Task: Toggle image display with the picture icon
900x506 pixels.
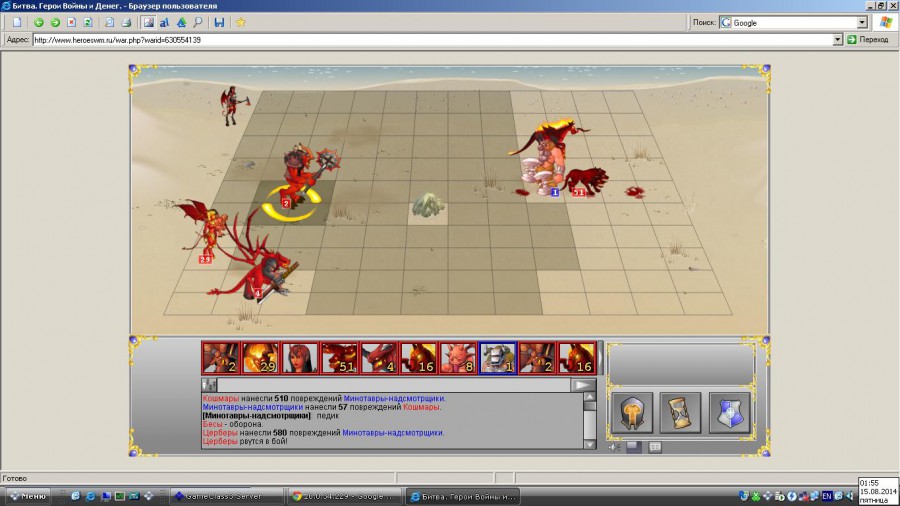Action: [x=148, y=22]
